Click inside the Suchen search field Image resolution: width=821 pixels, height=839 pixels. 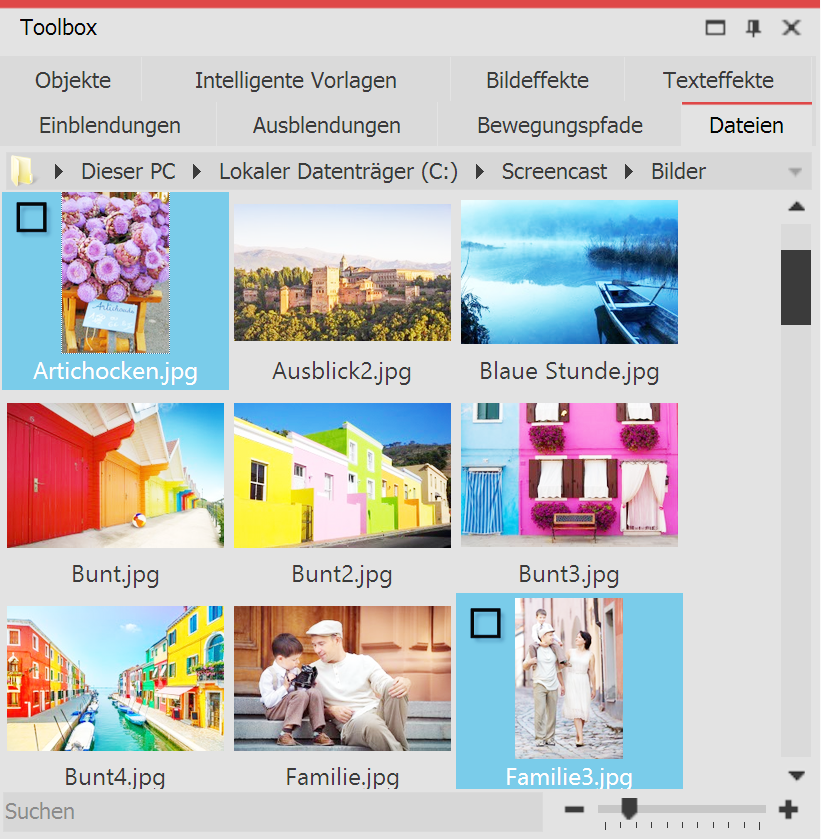[200, 811]
